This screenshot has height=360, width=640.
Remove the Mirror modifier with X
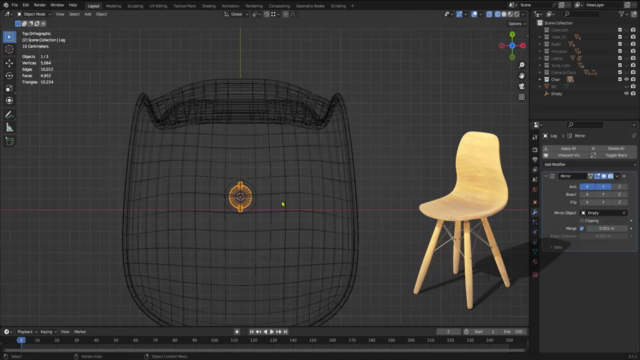point(624,176)
